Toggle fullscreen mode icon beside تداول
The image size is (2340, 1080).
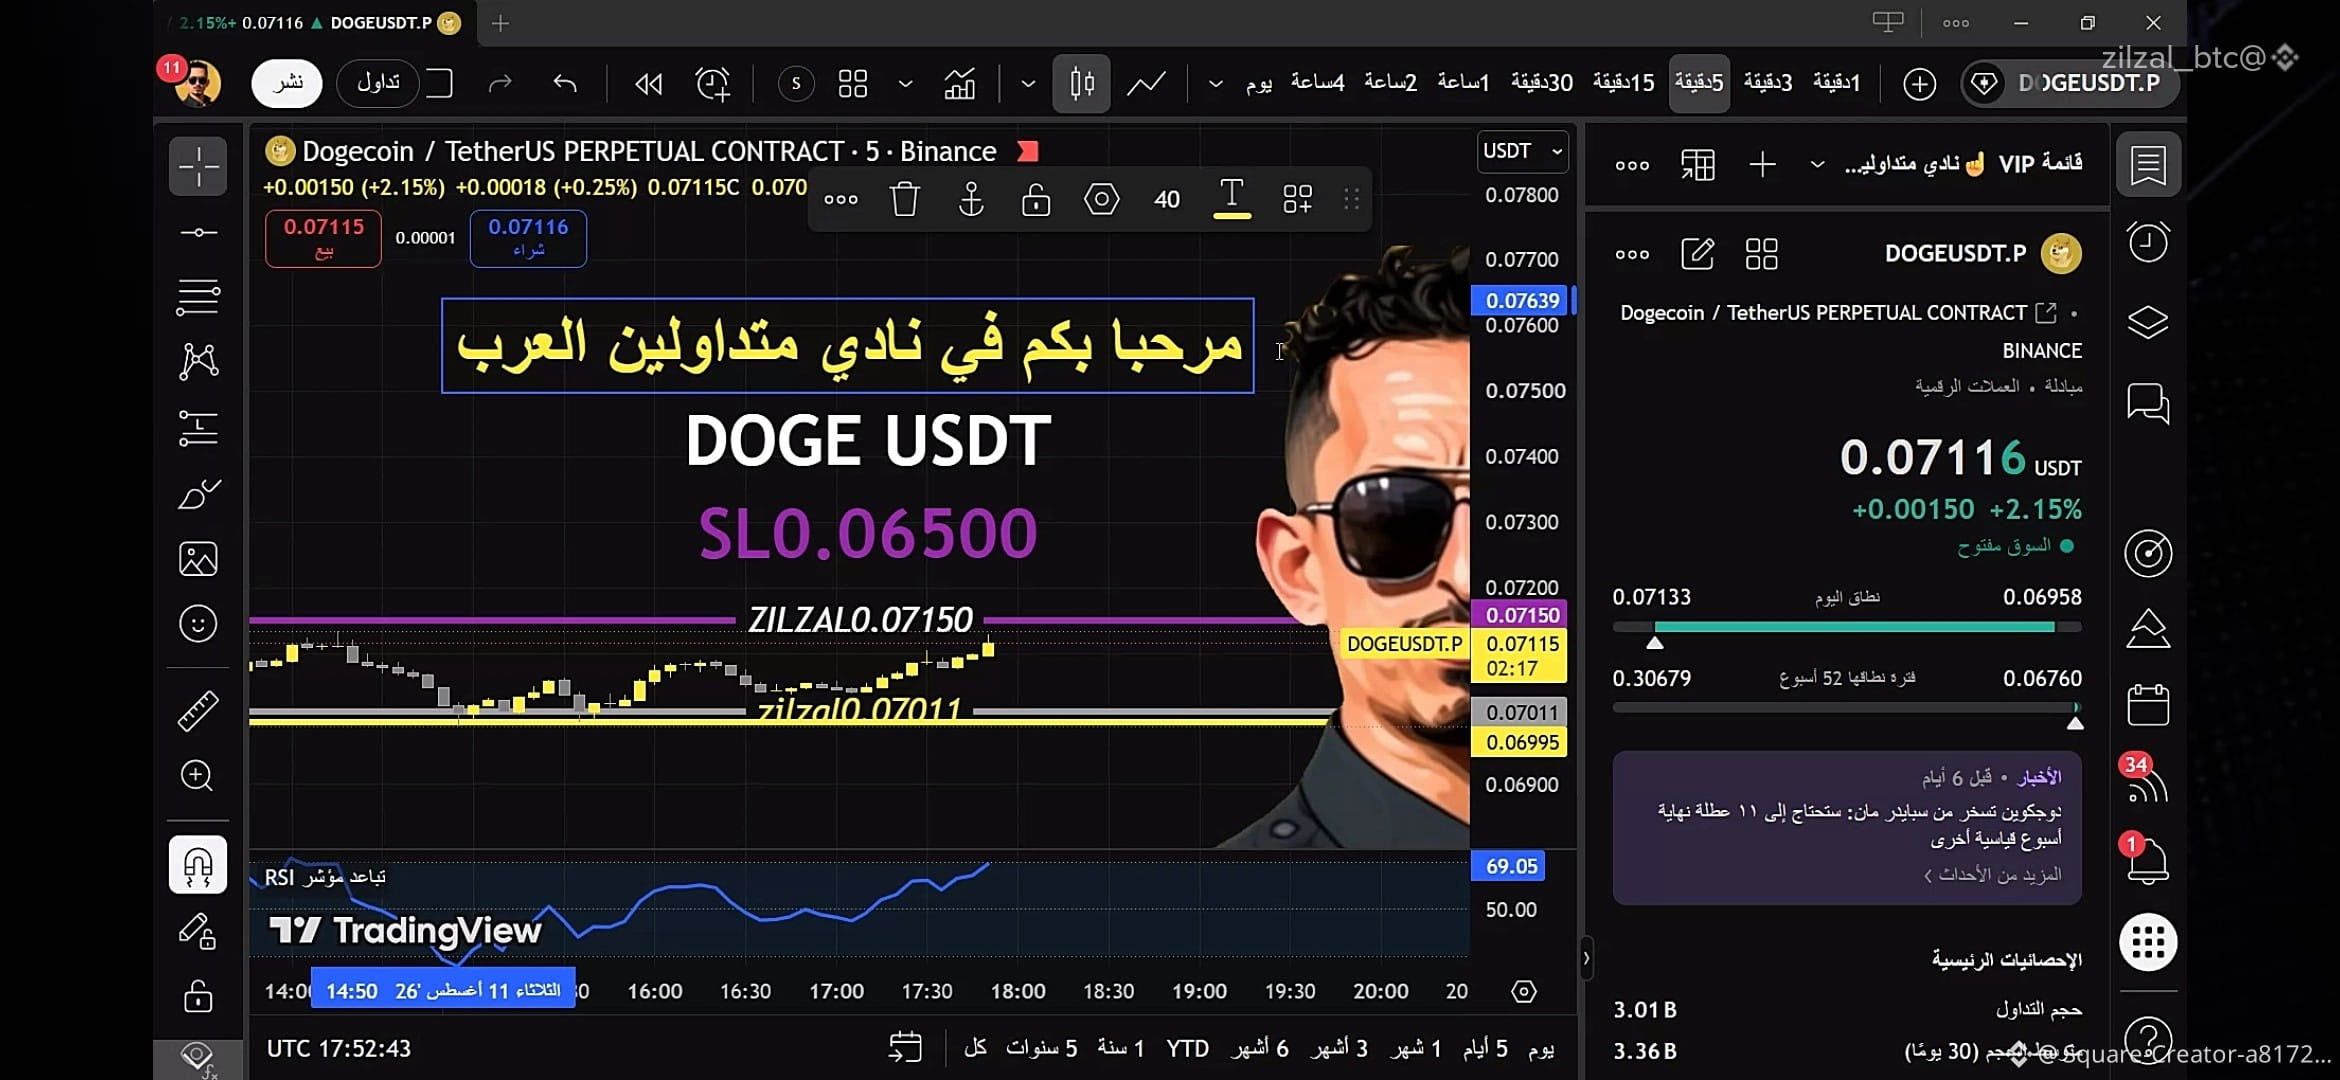(x=439, y=84)
